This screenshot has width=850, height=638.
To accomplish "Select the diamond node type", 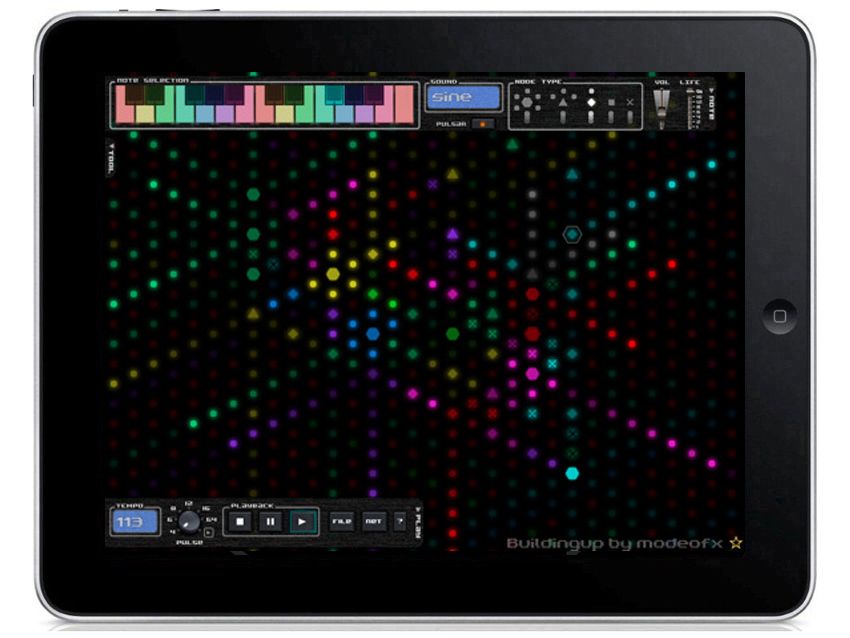I will click(x=592, y=102).
